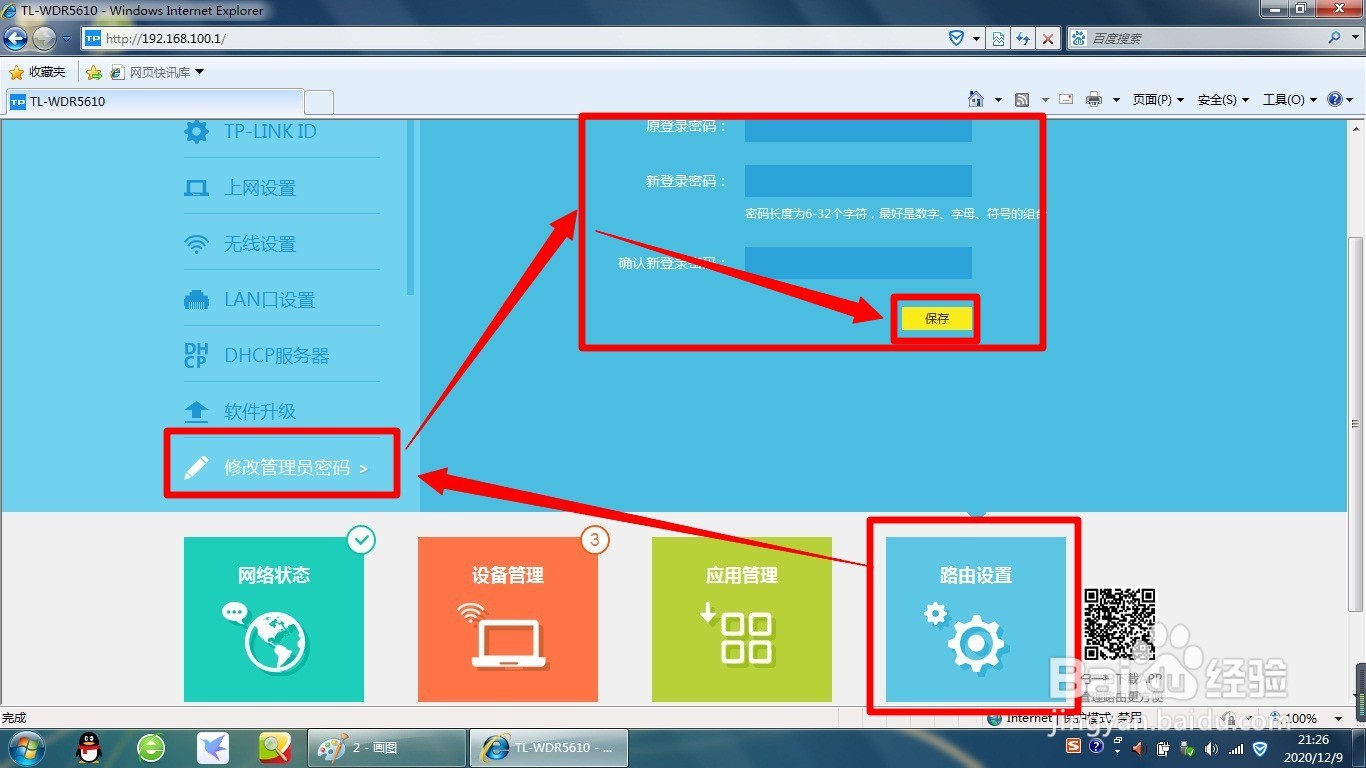Viewport: 1366px width, 768px height.
Task: Click the shield security icon in address bar
Action: (x=956, y=38)
